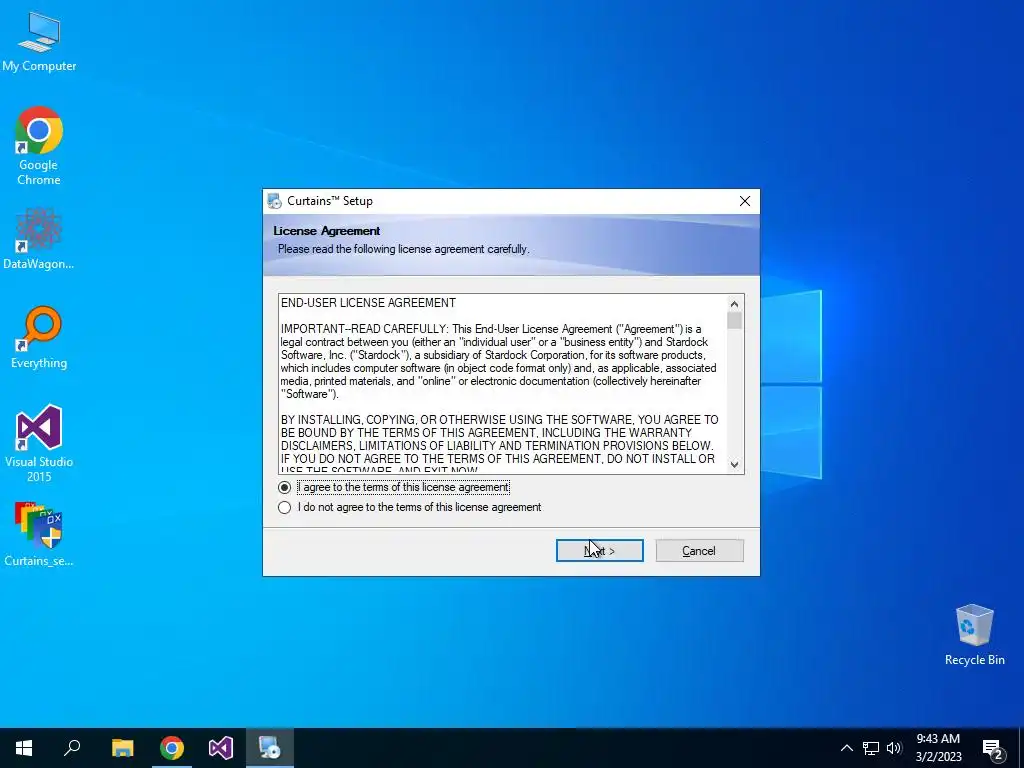Image resolution: width=1024 pixels, height=768 pixels.
Task: Switch to Visual Studio on the taskbar
Action: tap(221, 748)
